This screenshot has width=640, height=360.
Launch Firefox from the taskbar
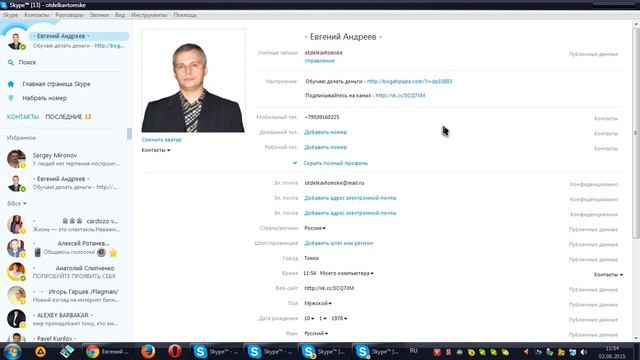coord(148,351)
